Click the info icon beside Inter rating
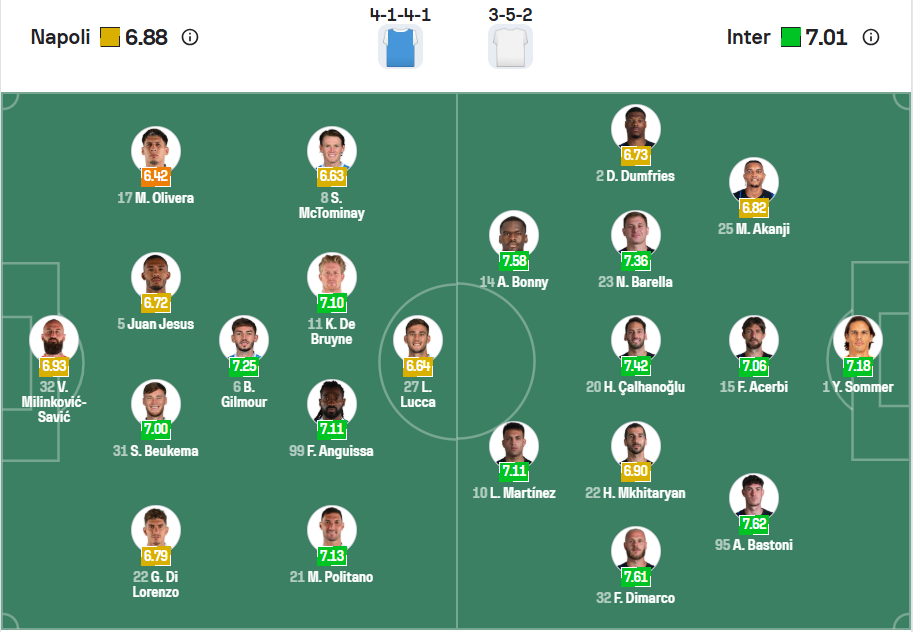Viewport: 913px width, 632px height. [871, 38]
